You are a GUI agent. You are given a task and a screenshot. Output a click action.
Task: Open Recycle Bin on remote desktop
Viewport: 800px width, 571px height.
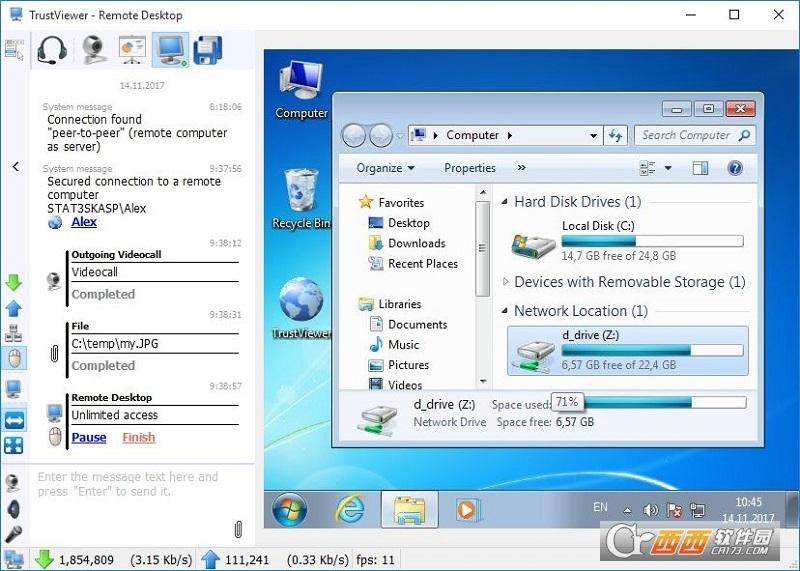click(x=301, y=199)
